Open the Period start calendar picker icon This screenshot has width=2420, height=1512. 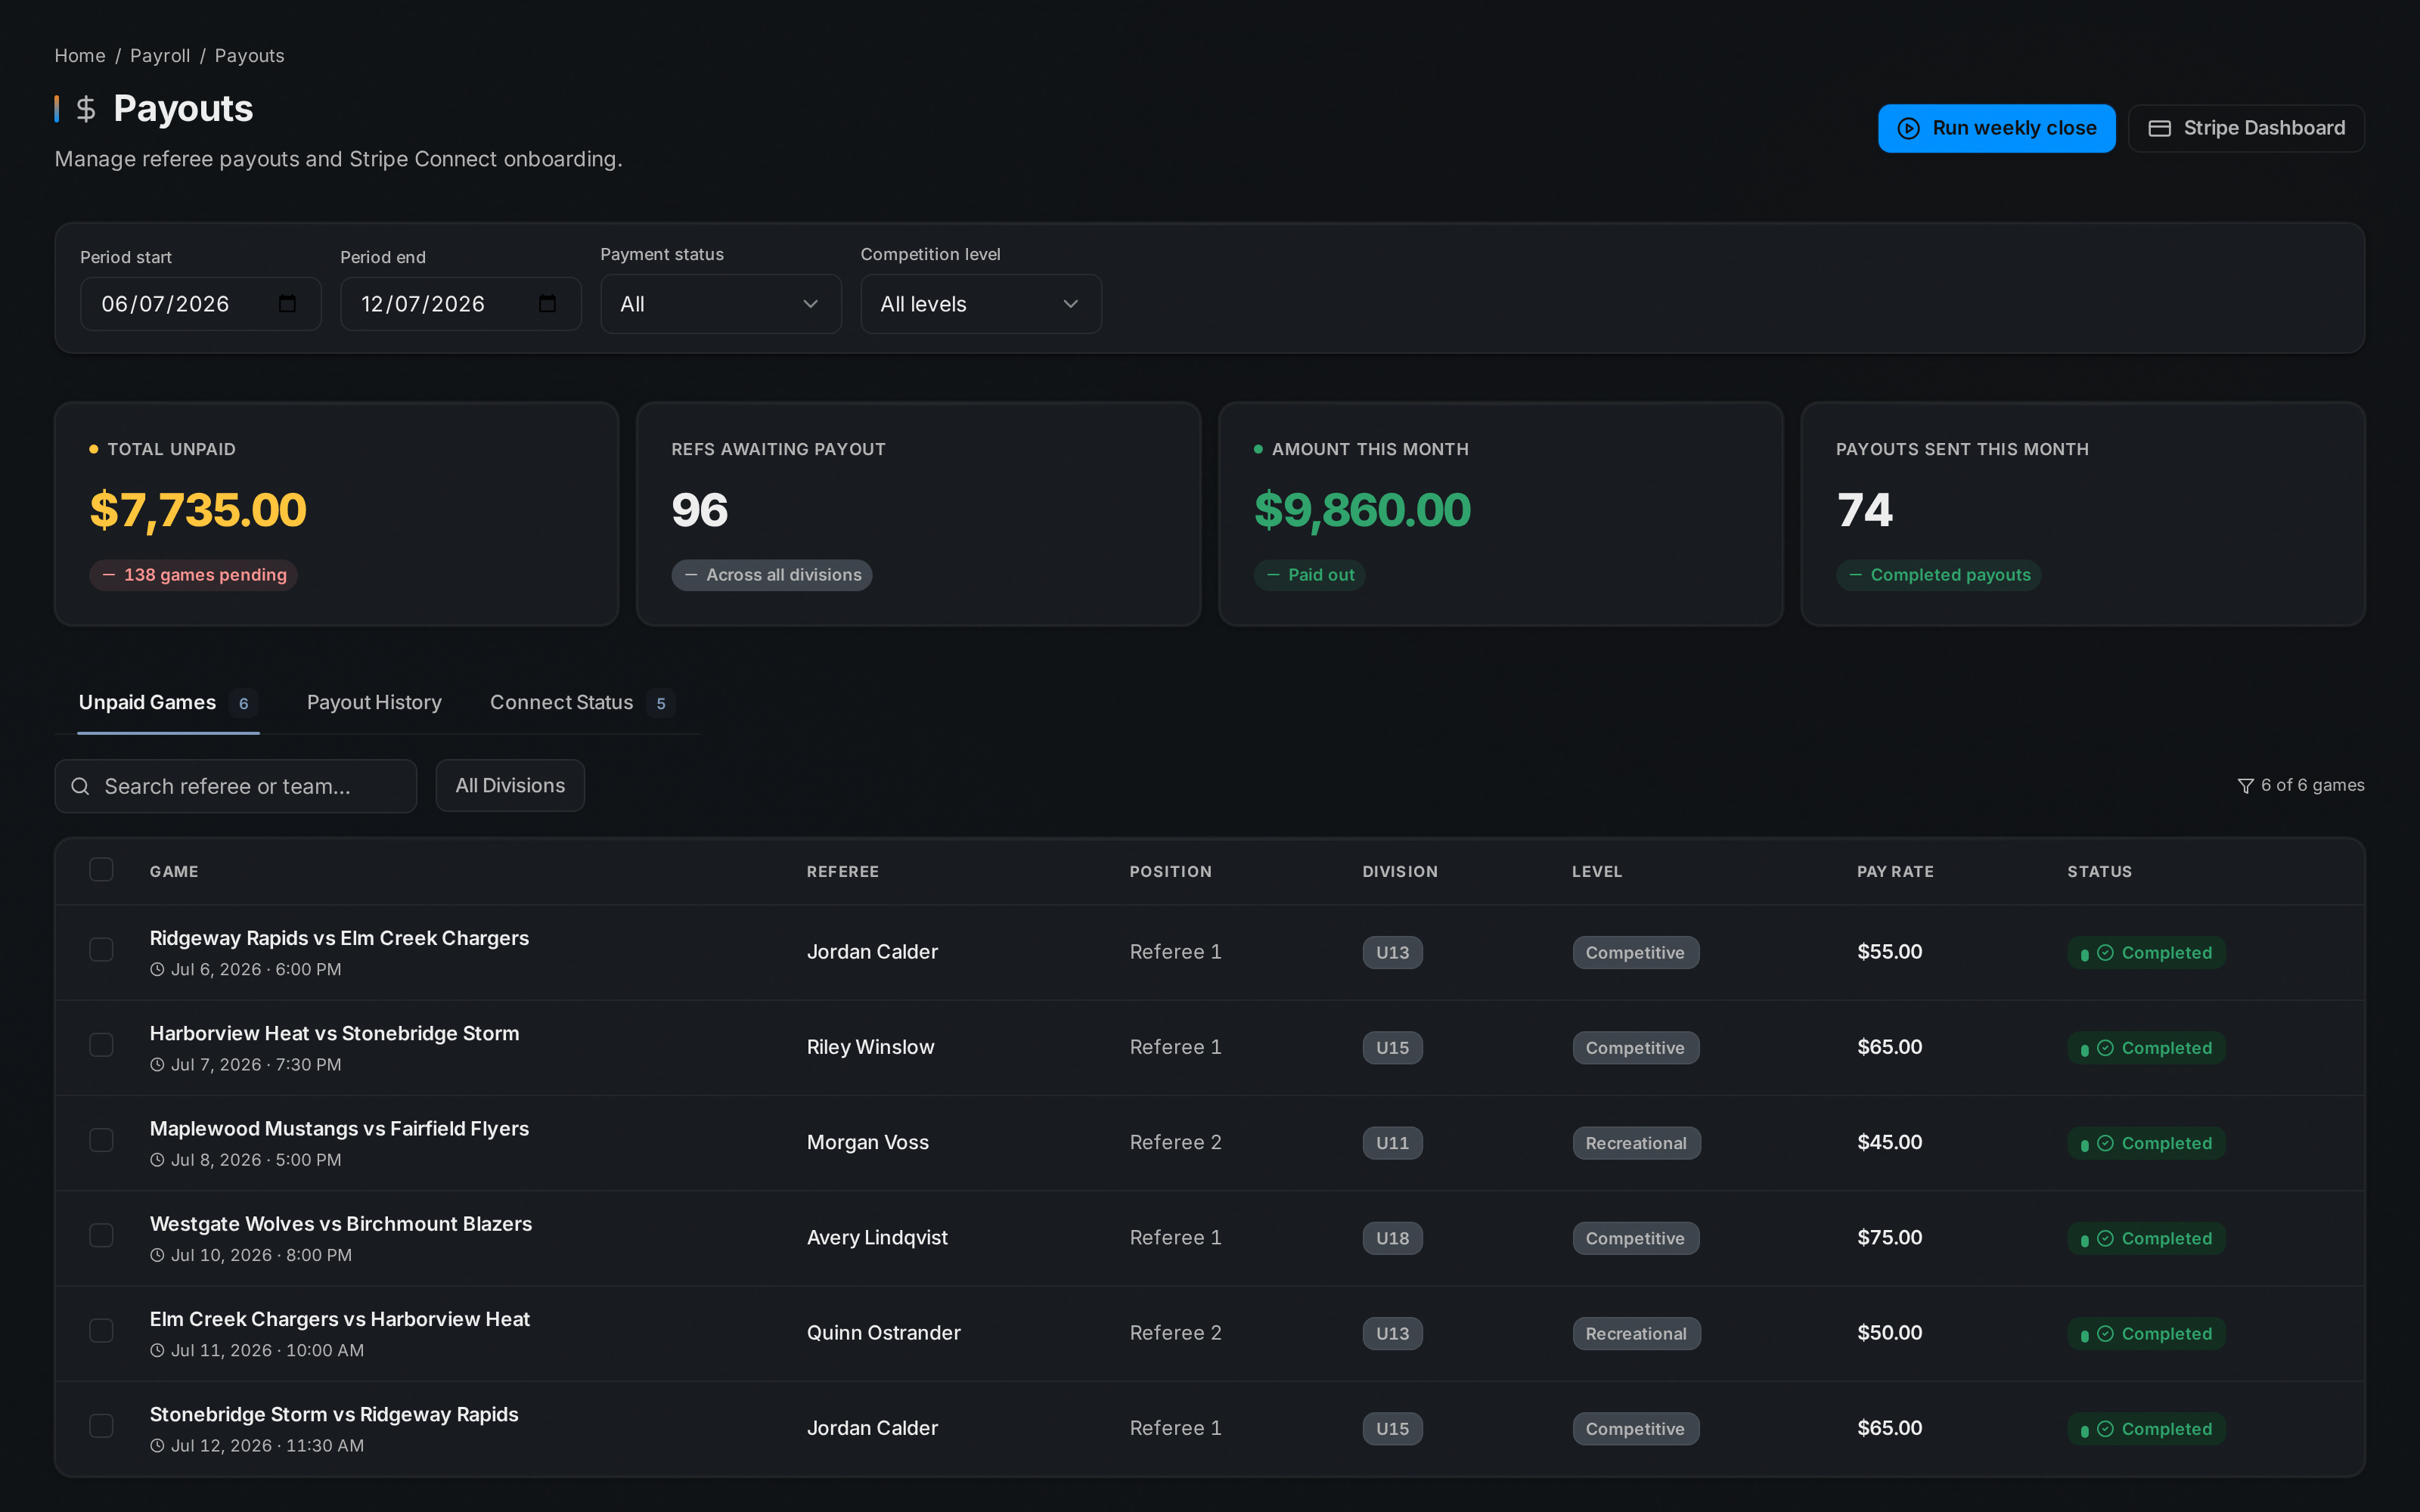click(287, 303)
